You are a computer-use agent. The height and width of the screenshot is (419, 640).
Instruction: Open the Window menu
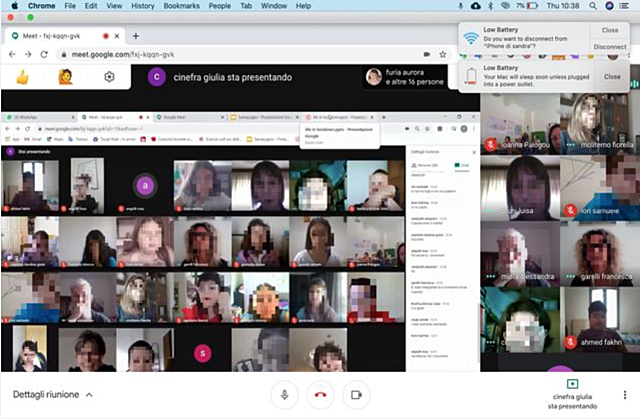[274, 6]
